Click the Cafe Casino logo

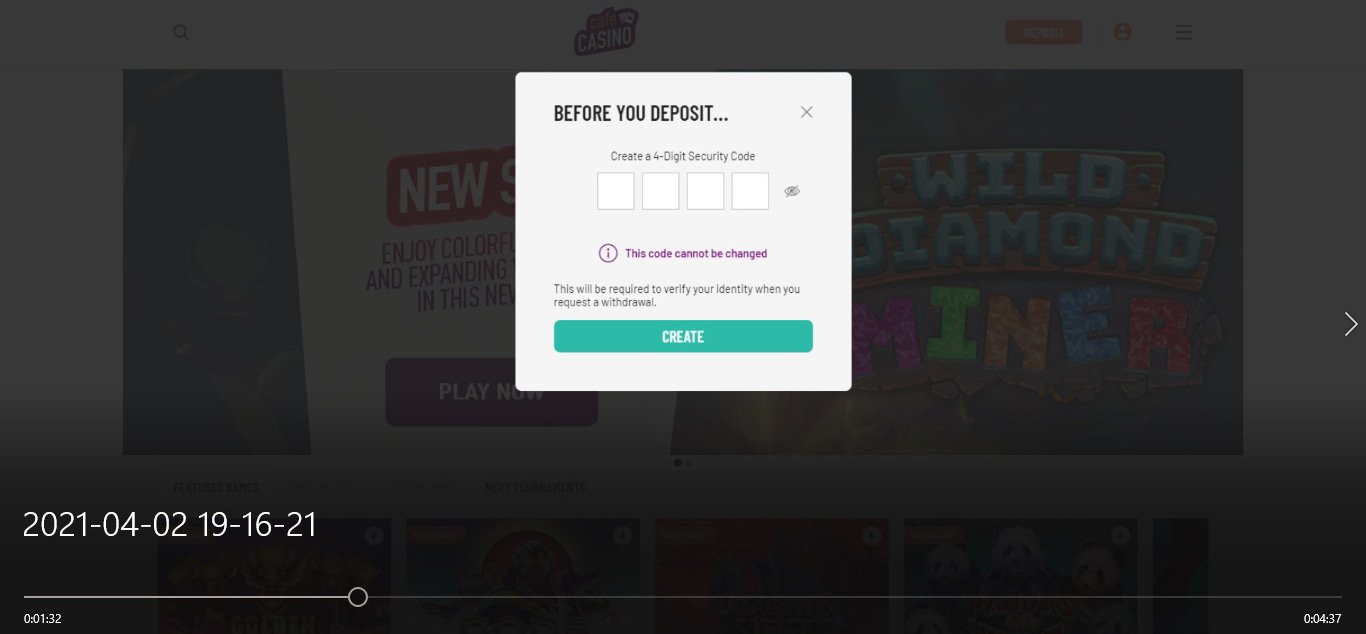(x=605, y=31)
